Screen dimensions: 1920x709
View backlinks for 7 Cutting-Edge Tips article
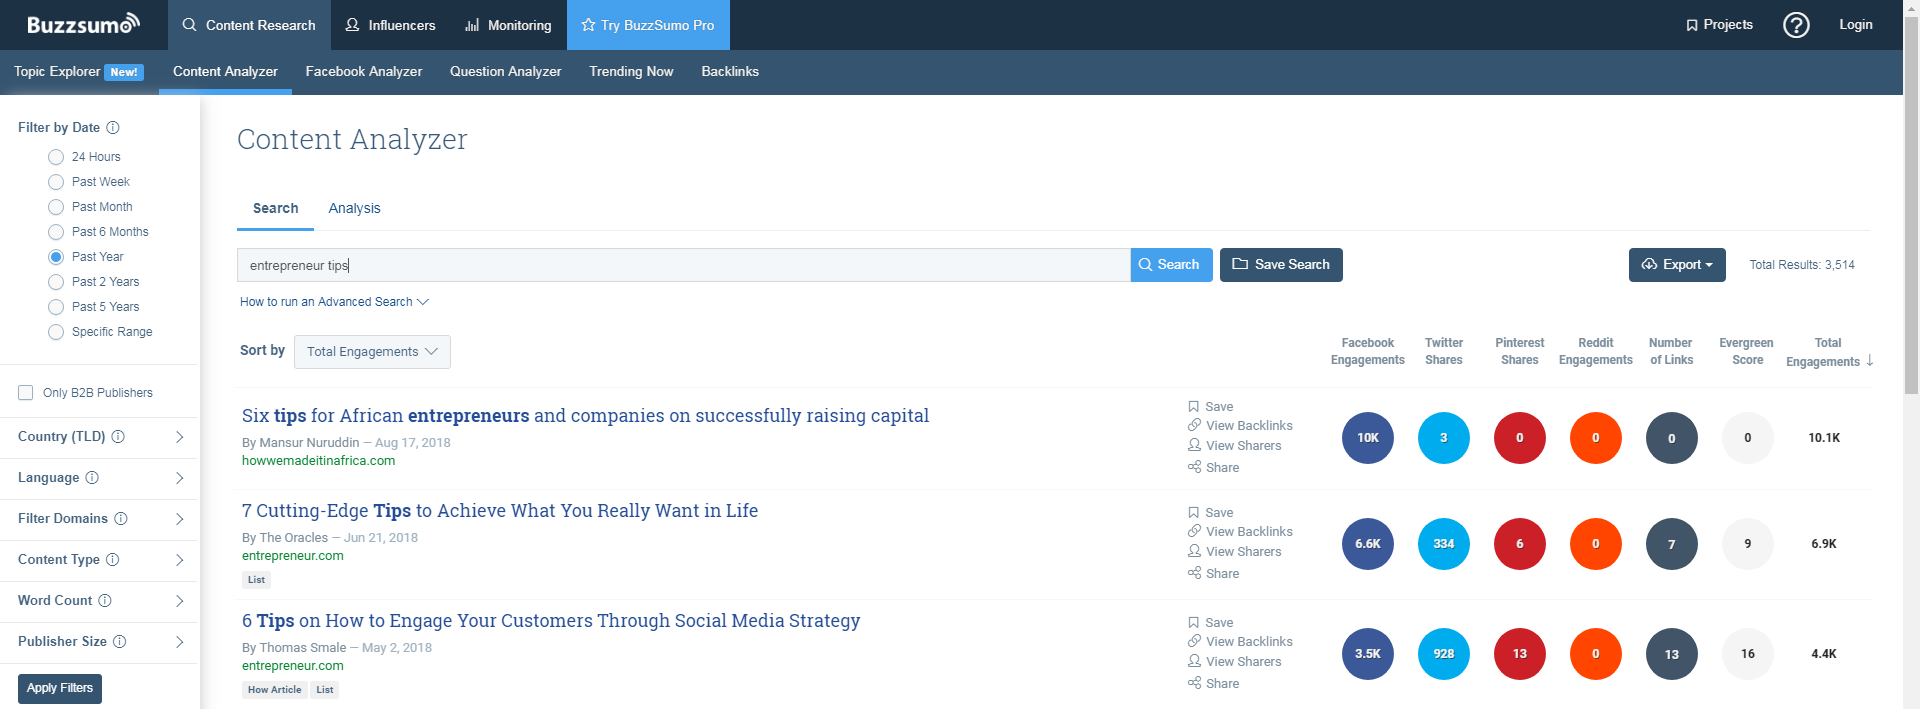click(x=1240, y=532)
